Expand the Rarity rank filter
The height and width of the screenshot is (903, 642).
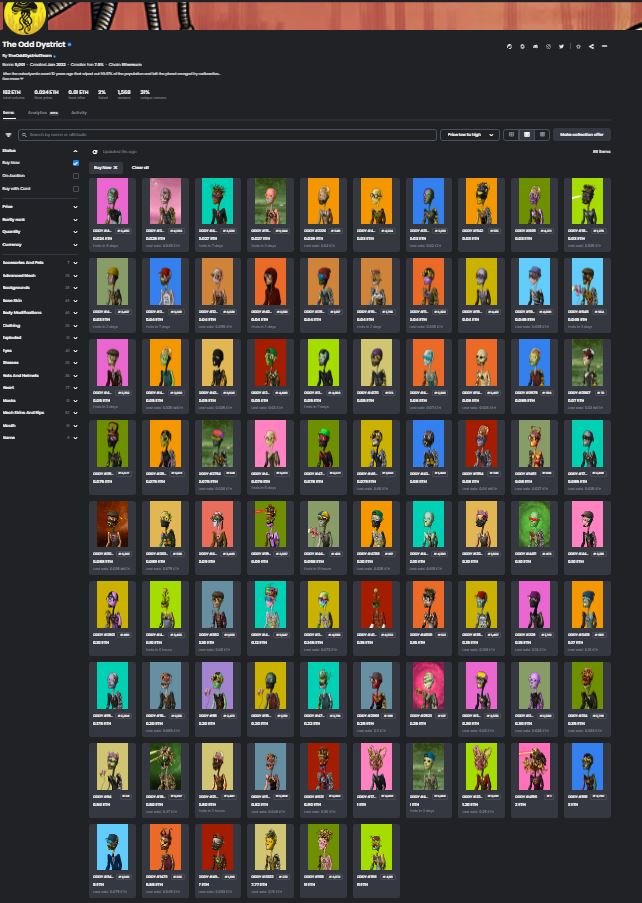(x=40, y=219)
